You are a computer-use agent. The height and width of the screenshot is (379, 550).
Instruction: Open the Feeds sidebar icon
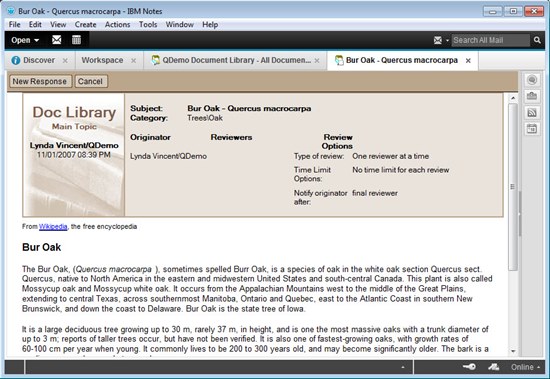tap(532, 112)
